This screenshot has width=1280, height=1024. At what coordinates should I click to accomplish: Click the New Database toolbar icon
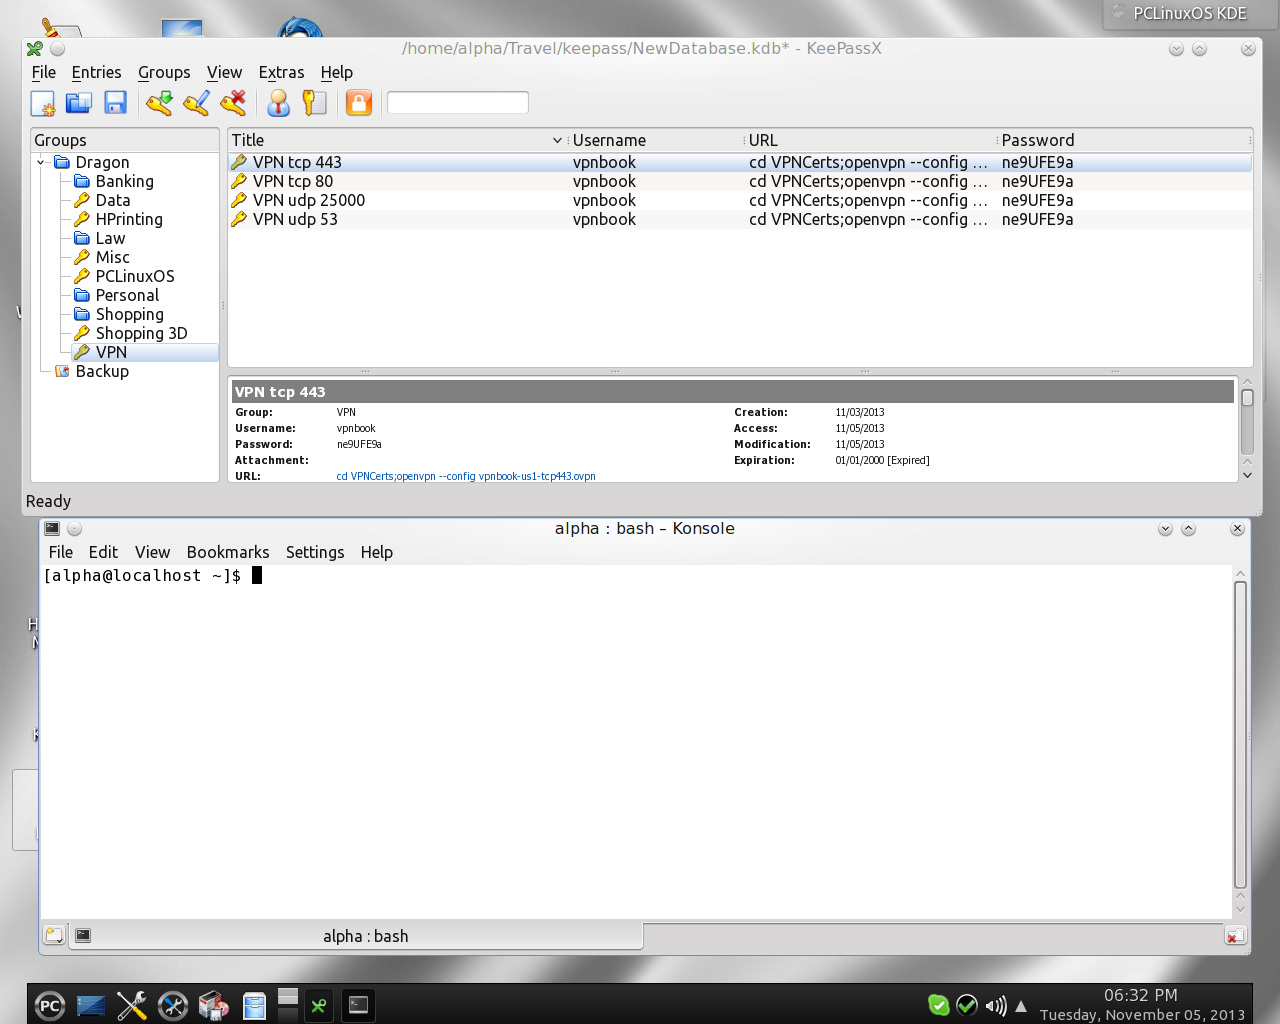(43, 103)
